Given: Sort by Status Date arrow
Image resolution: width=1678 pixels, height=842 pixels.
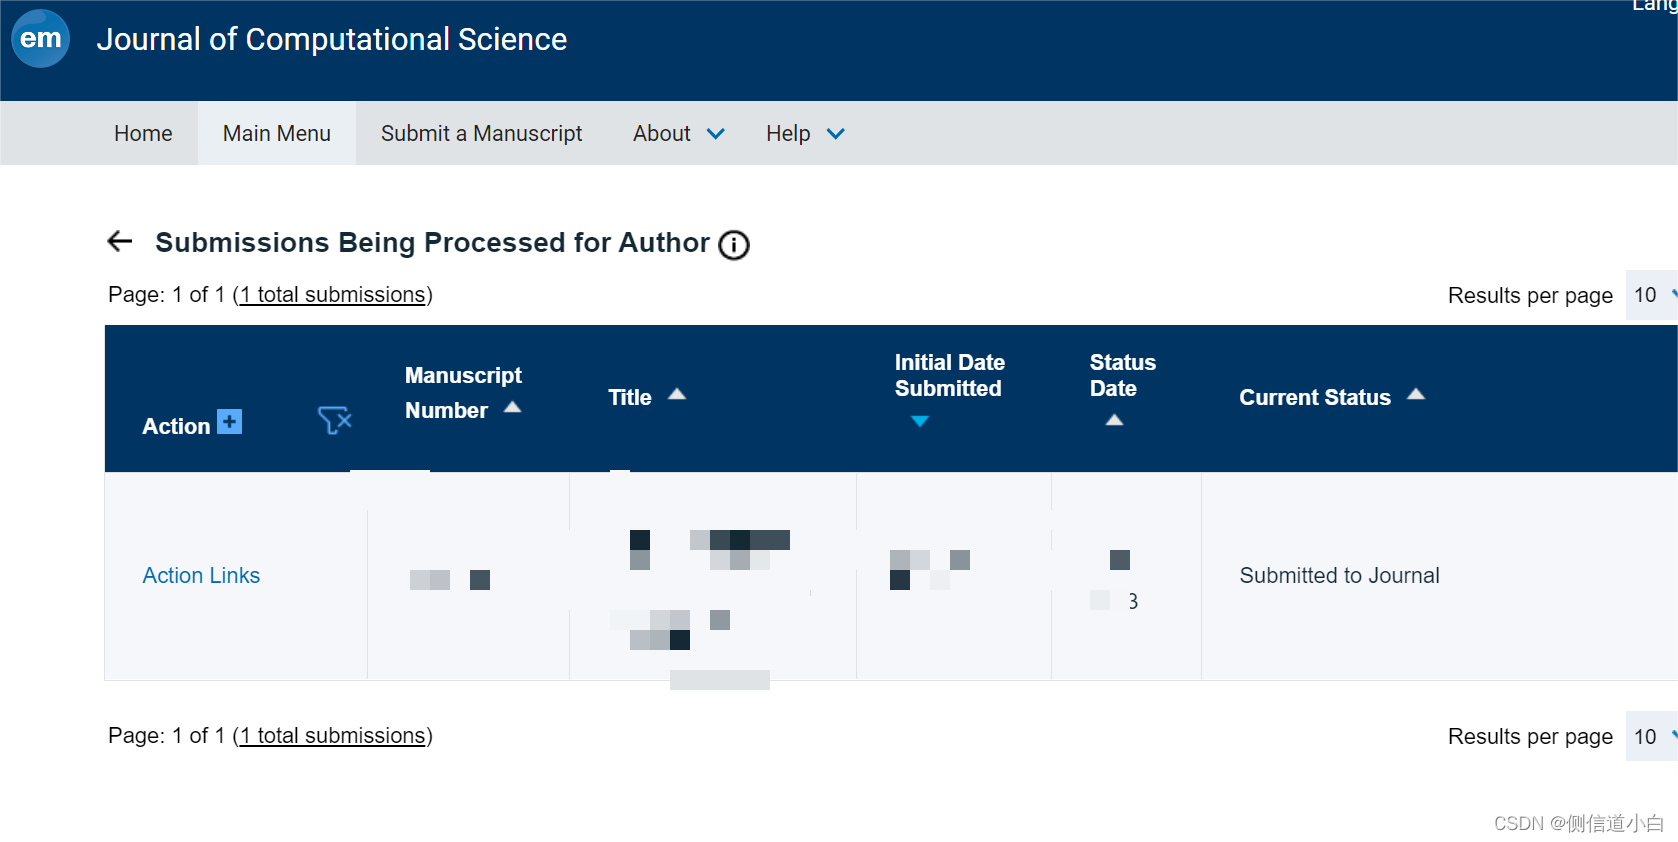Looking at the screenshot, I should pyautogui.click(x=1114, y=420).
